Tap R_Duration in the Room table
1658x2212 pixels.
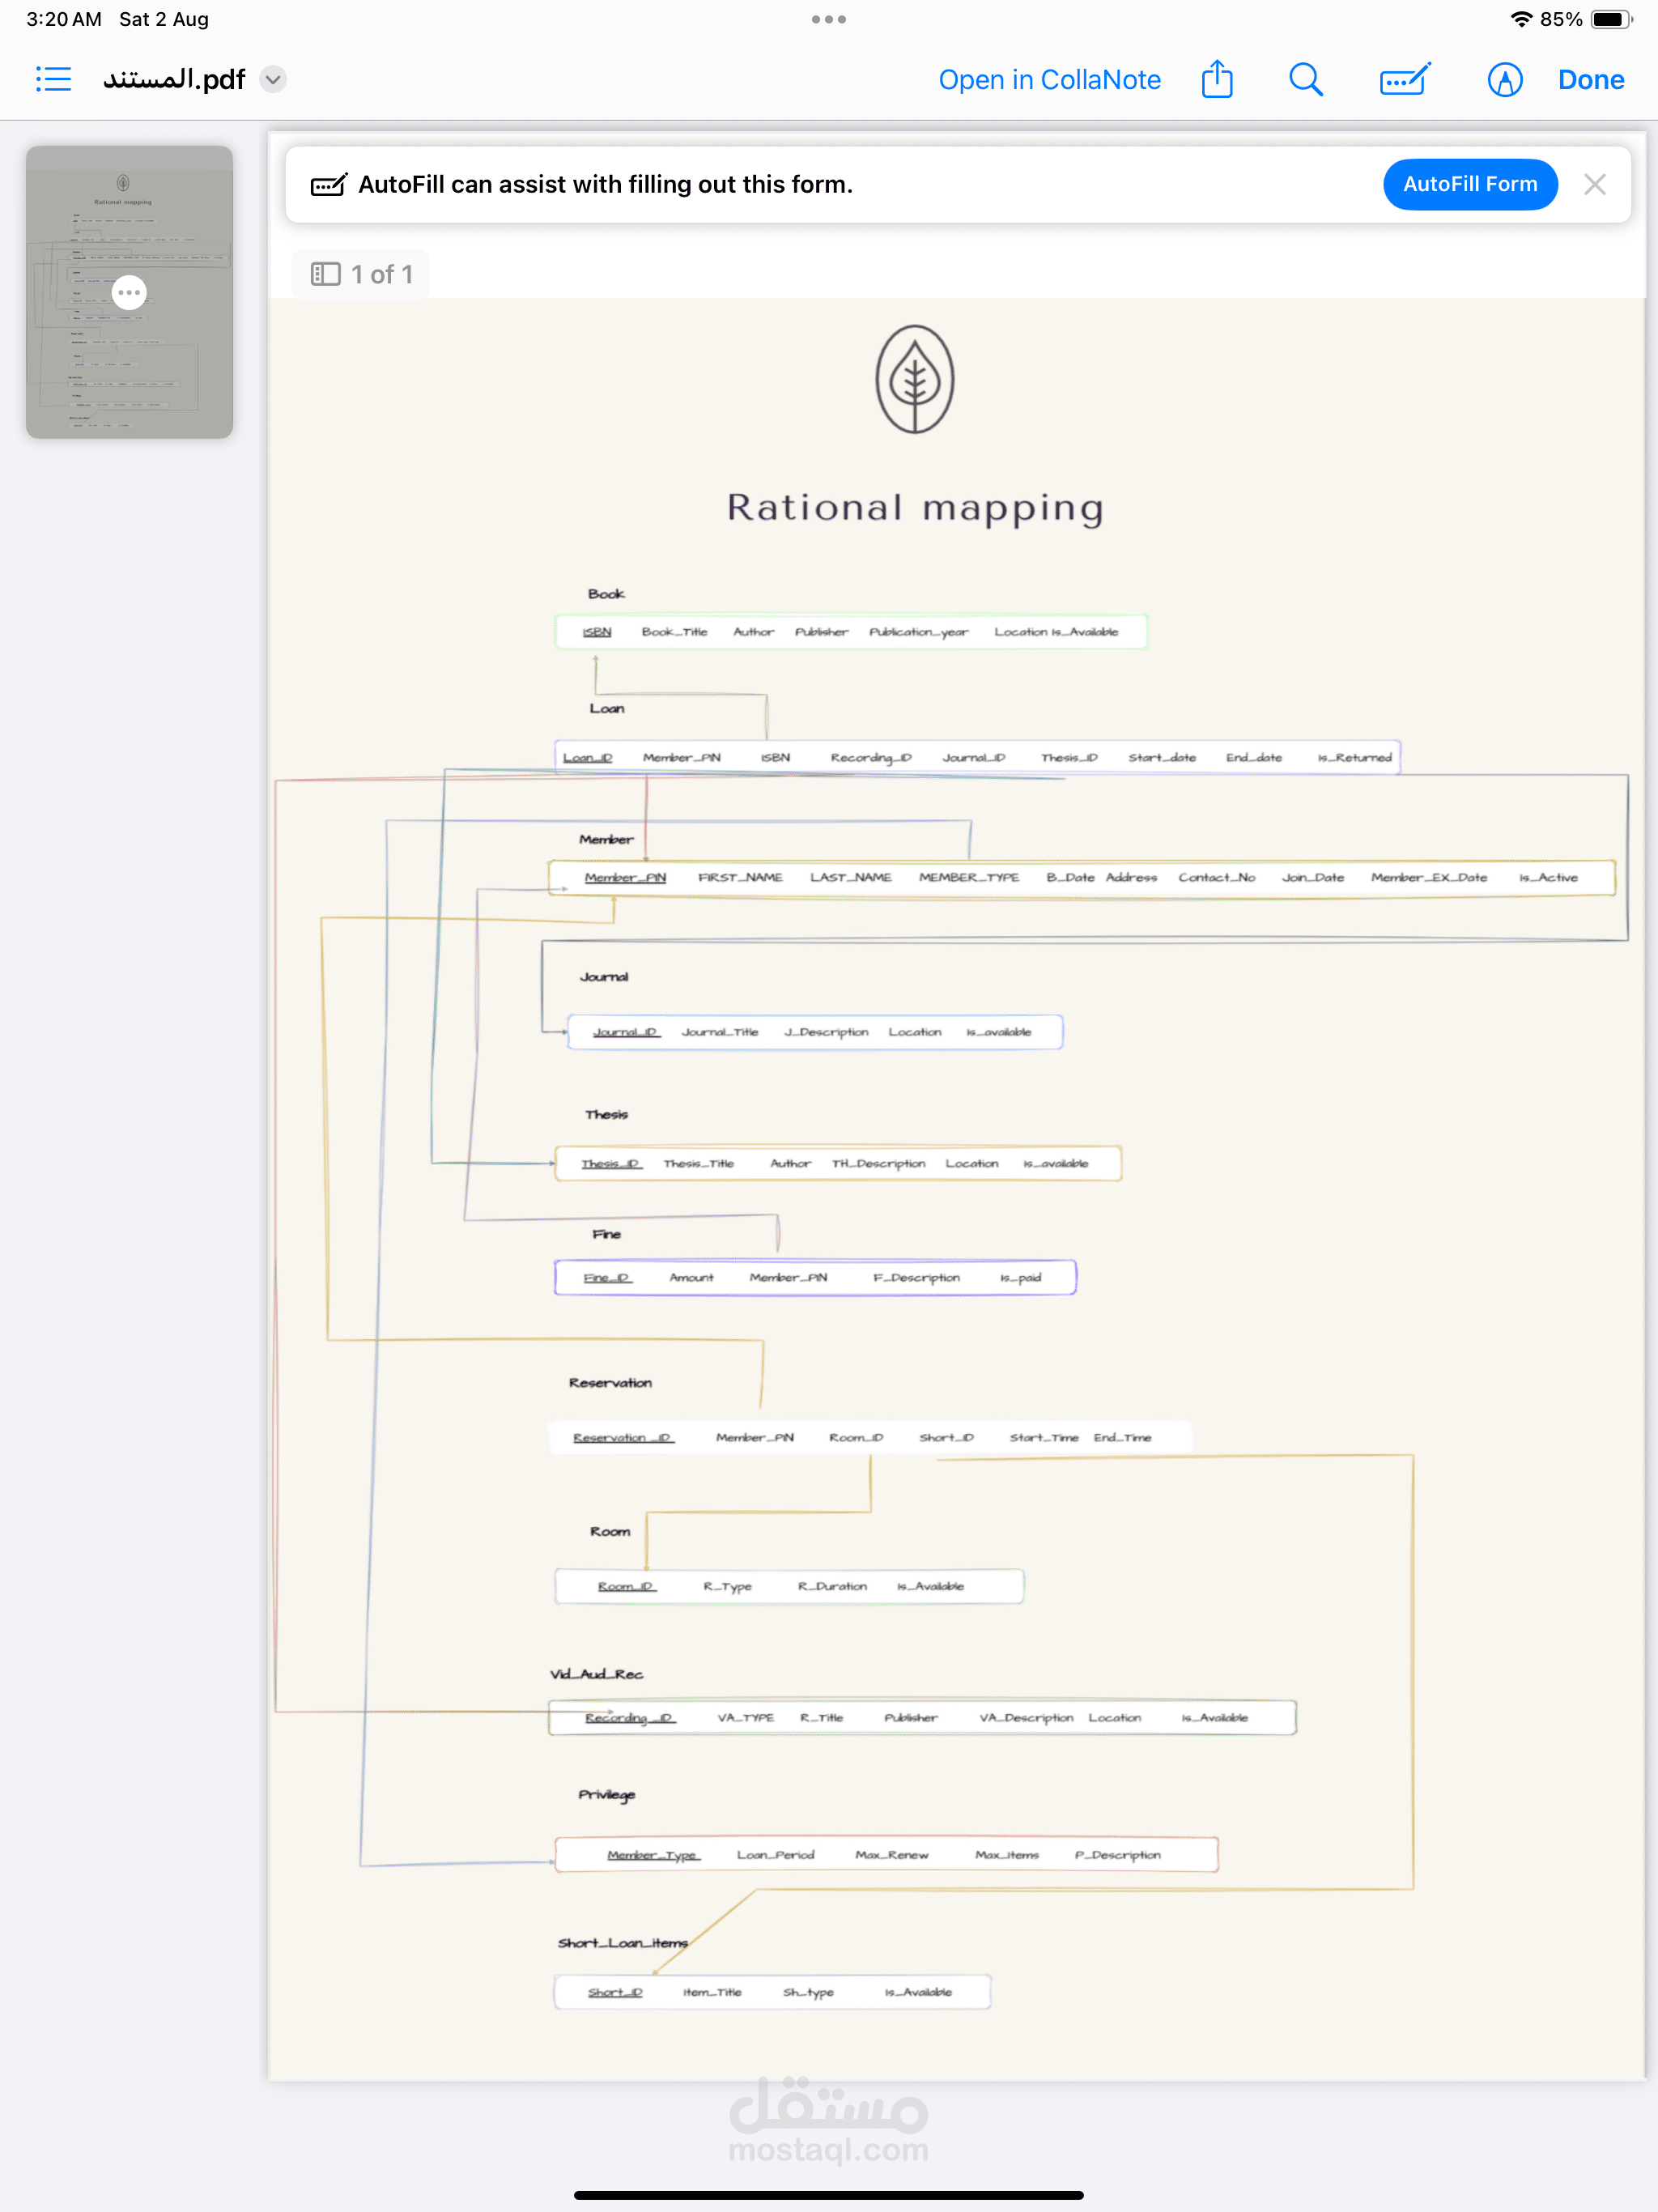click(833, 1587)
